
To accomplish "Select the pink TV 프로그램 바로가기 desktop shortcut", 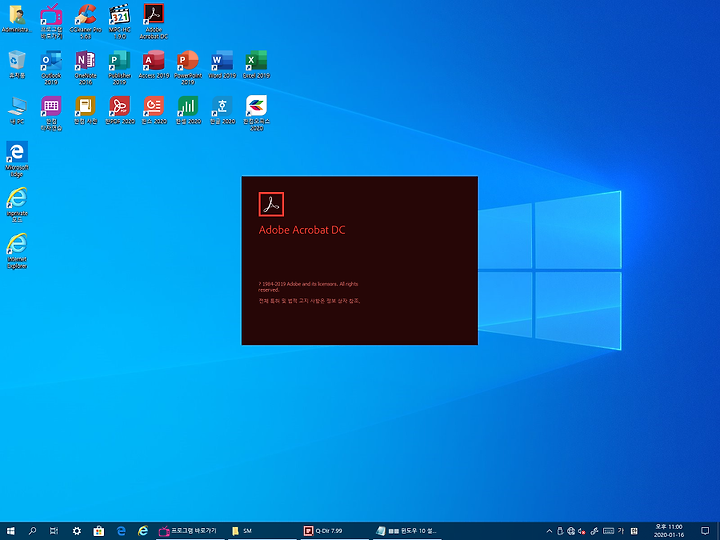I will (x=51, y=21).
